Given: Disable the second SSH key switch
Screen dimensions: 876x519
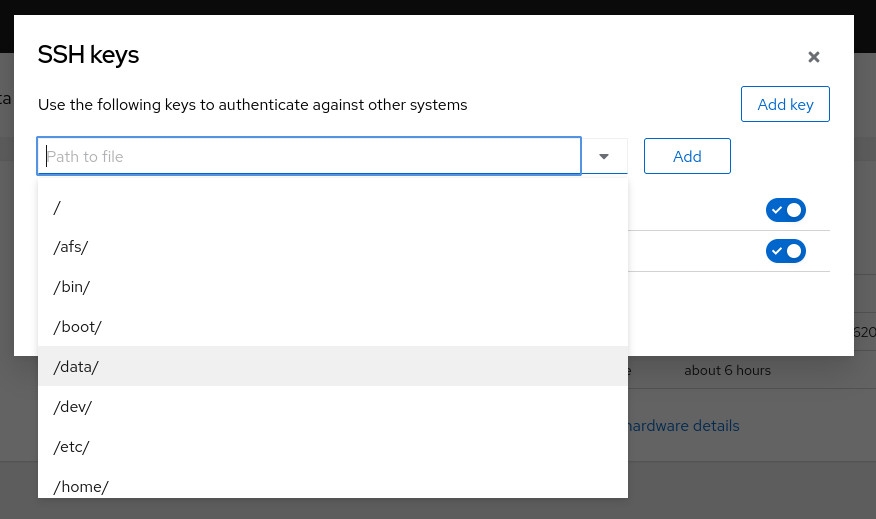Looking at the screenshot, I should click(x=785, y=251).
